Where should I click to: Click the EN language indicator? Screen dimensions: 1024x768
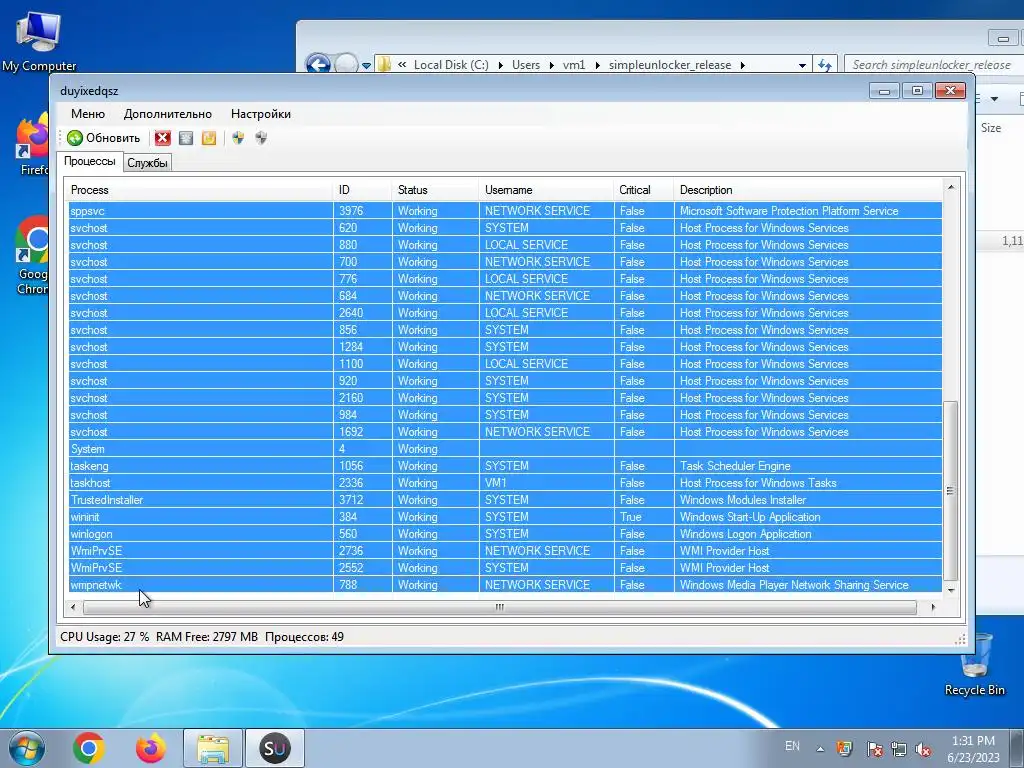pos(792,746)
